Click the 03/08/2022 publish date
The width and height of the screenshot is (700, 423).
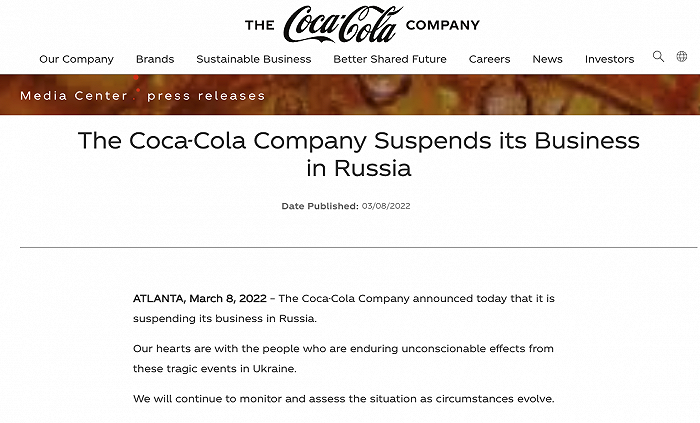pyautogui.click(x=386, y=206)
